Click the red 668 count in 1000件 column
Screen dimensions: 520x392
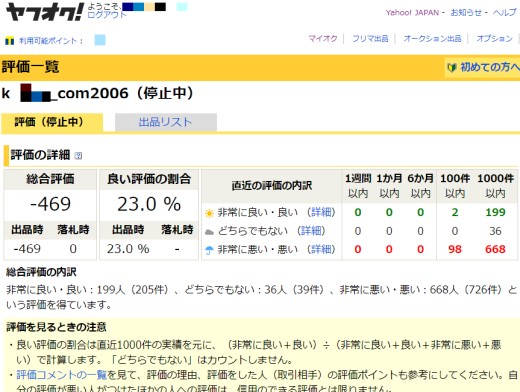point(495,249)
